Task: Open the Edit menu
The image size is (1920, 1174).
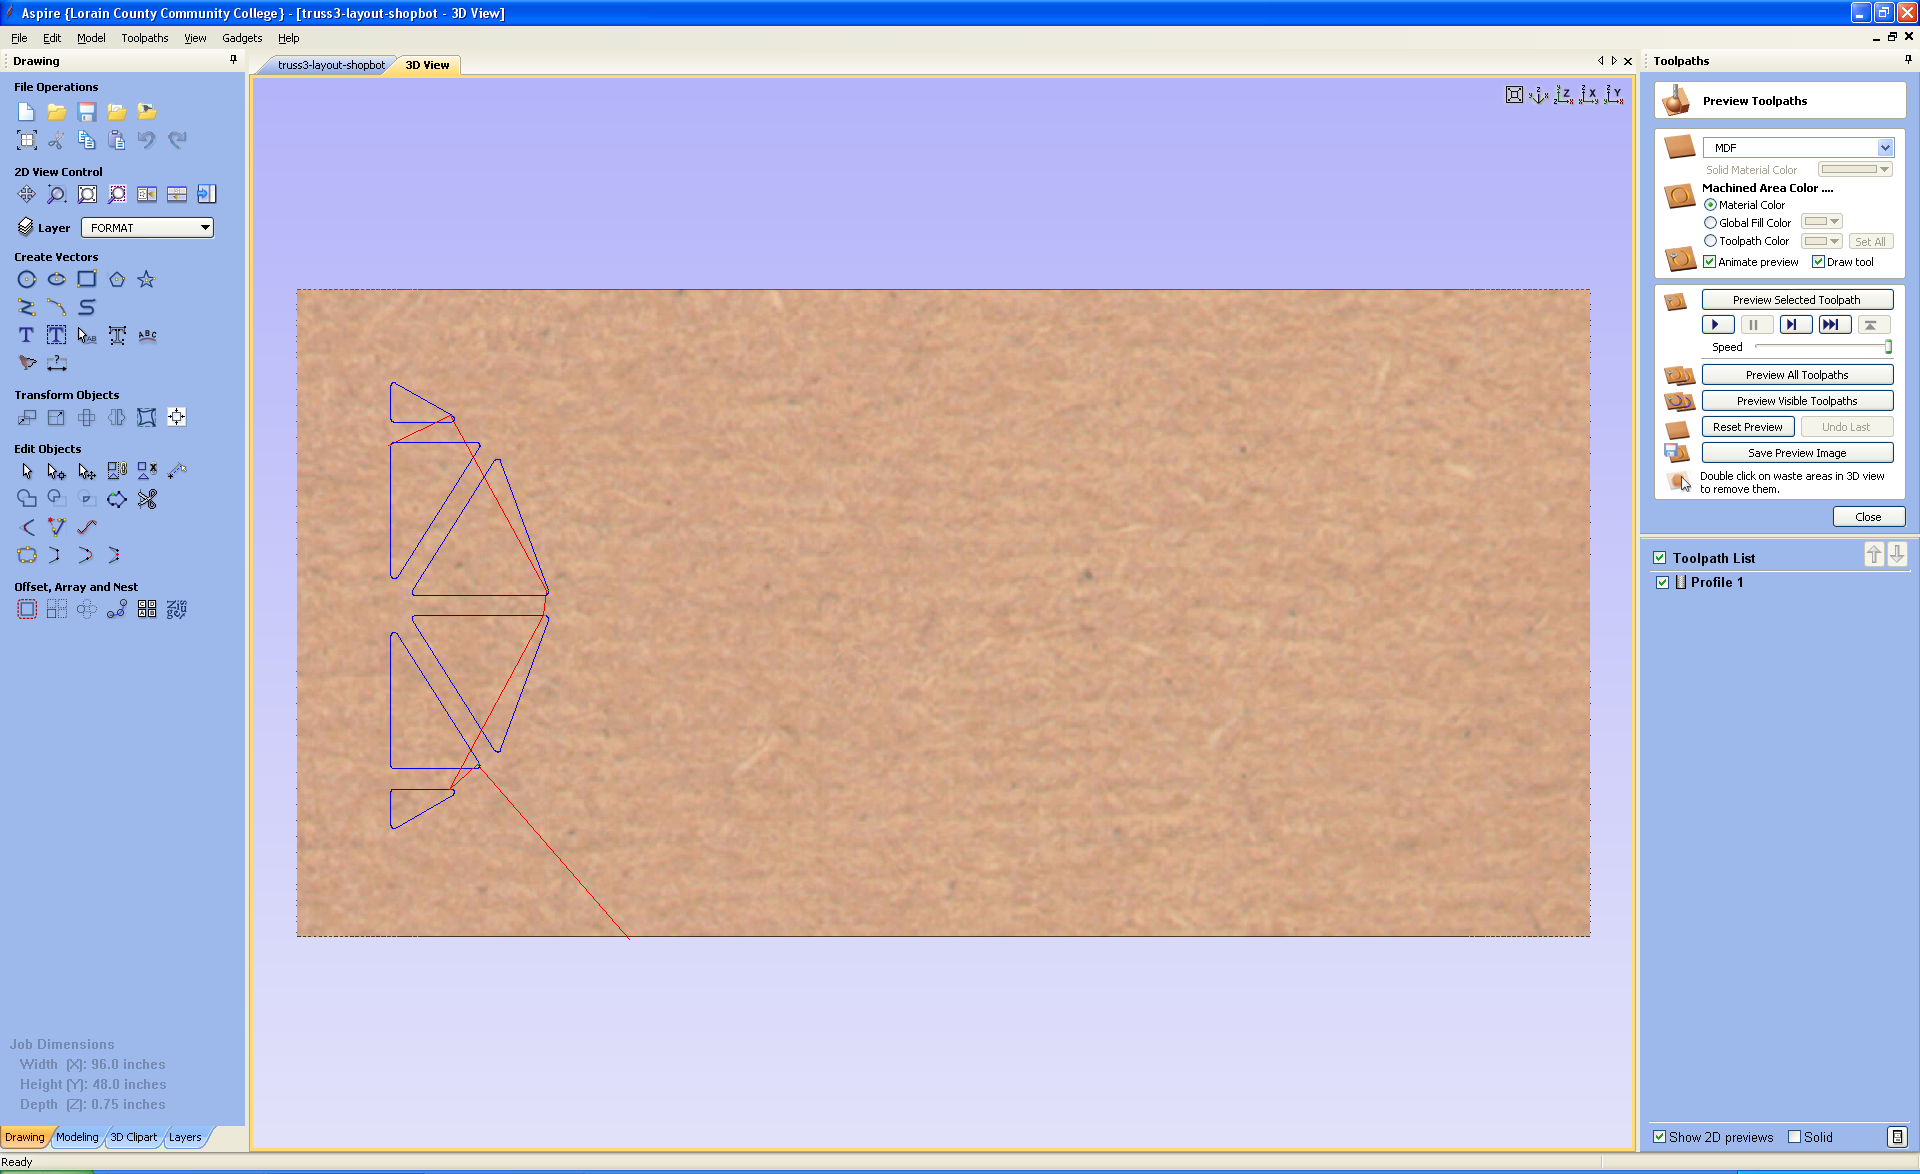Action: [52, 38]
